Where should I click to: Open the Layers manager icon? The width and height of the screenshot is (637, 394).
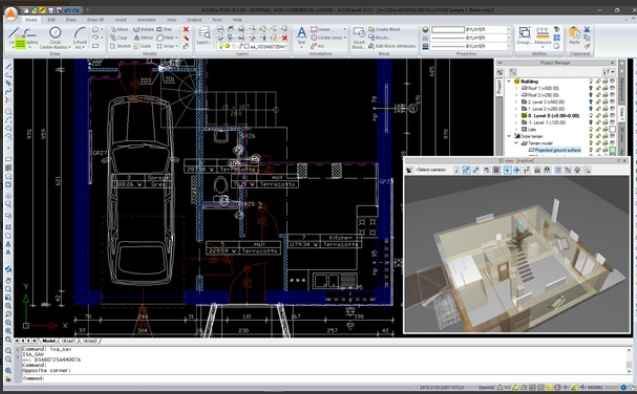coord(204,36)
